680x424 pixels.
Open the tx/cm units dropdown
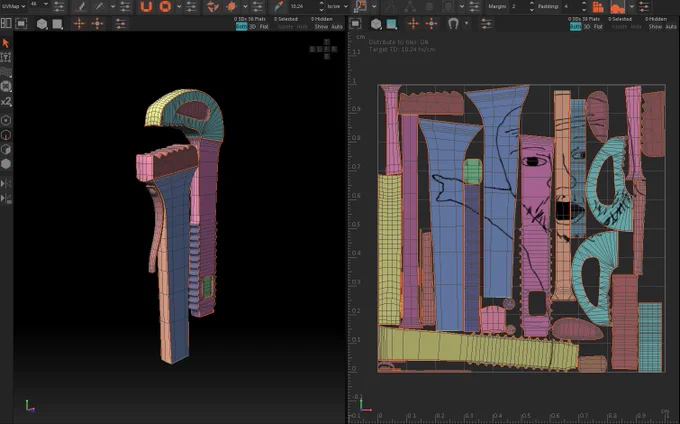(x=338, y=7)
